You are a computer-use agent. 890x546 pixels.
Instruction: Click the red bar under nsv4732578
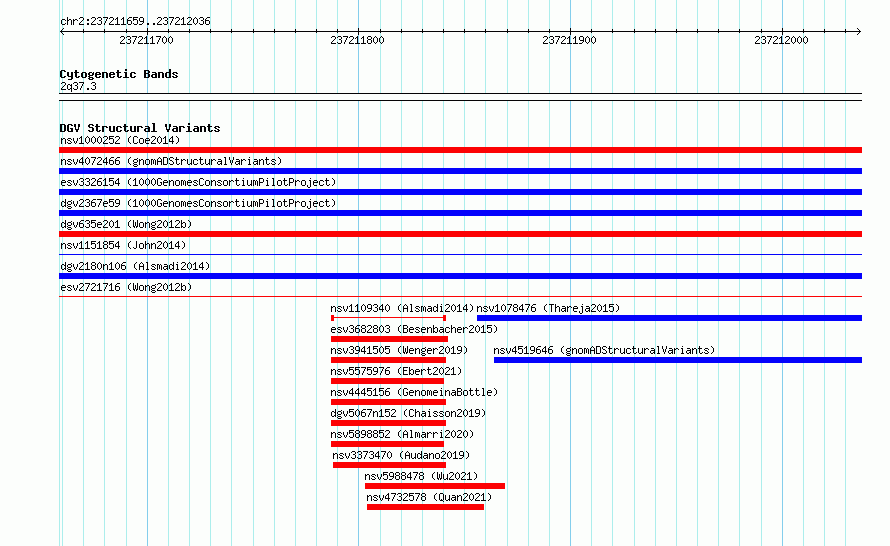(x=426, y=507)
